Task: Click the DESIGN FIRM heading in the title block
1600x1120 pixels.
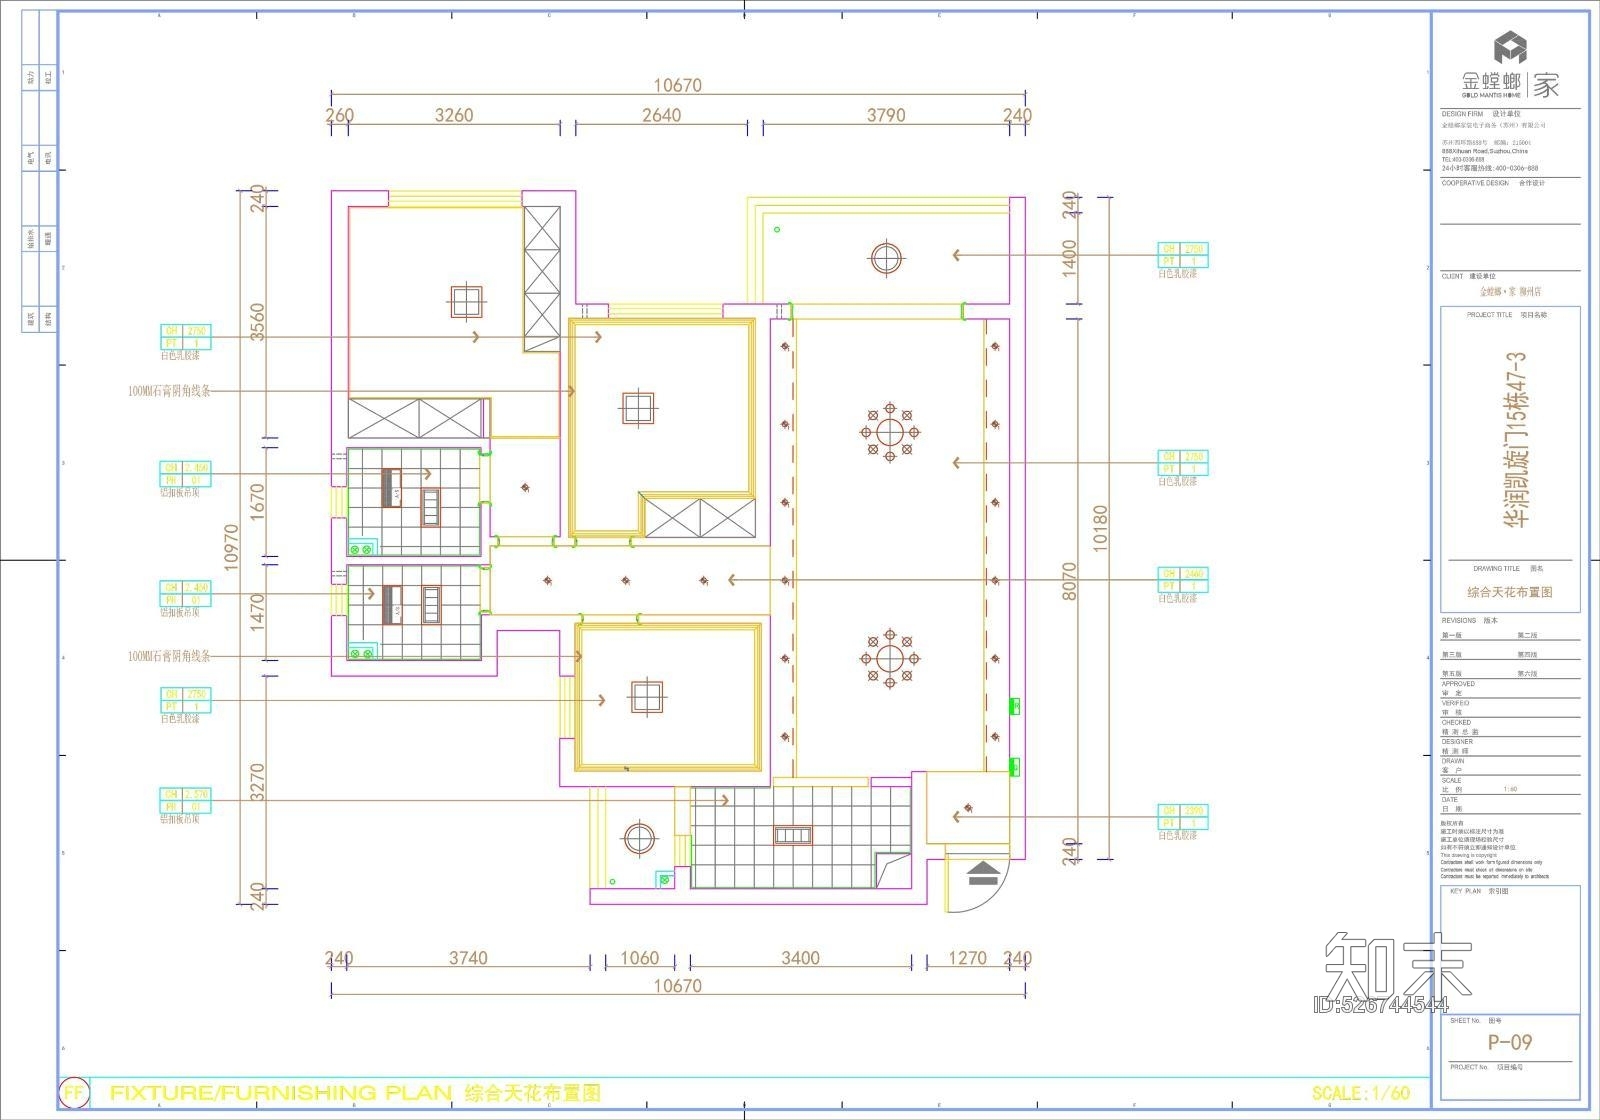Action: click(x=1462, y=115)
